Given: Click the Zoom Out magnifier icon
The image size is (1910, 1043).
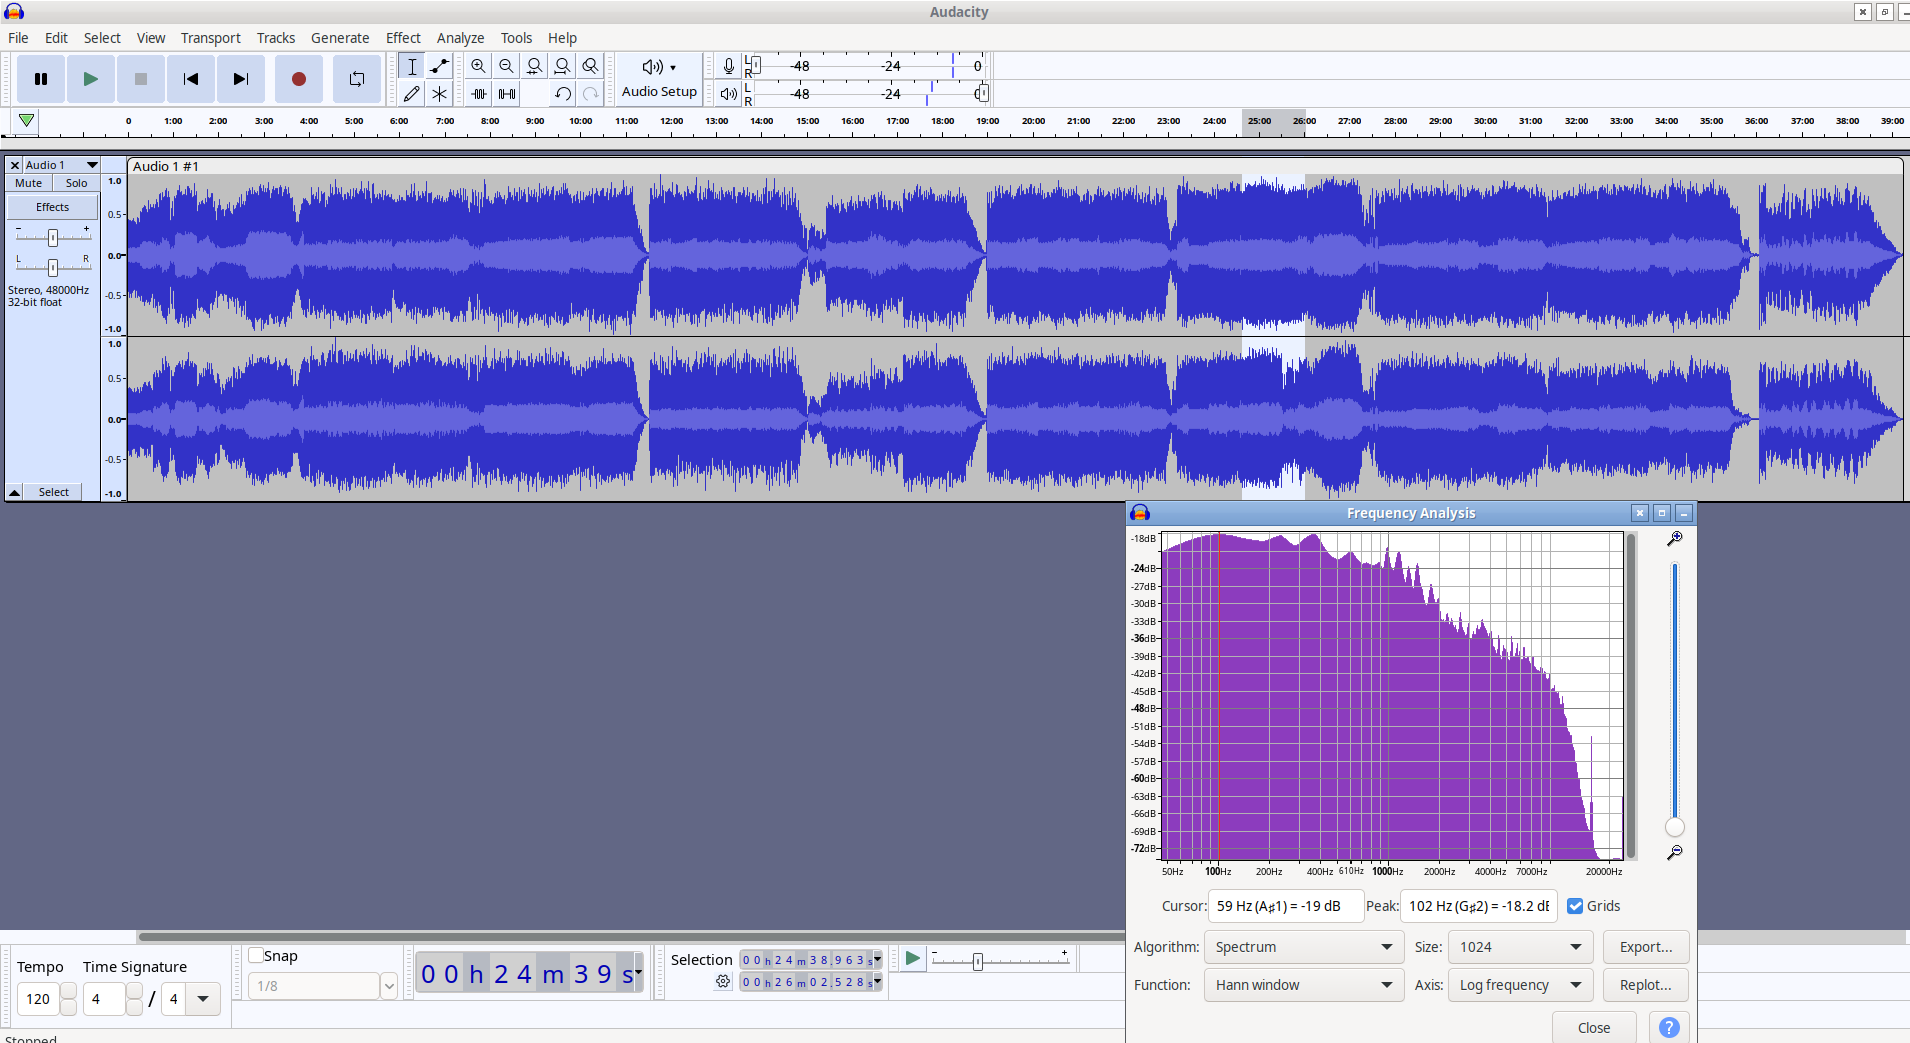Looking at the screenshot, I should pyautogui.click(x=507, y=66).
